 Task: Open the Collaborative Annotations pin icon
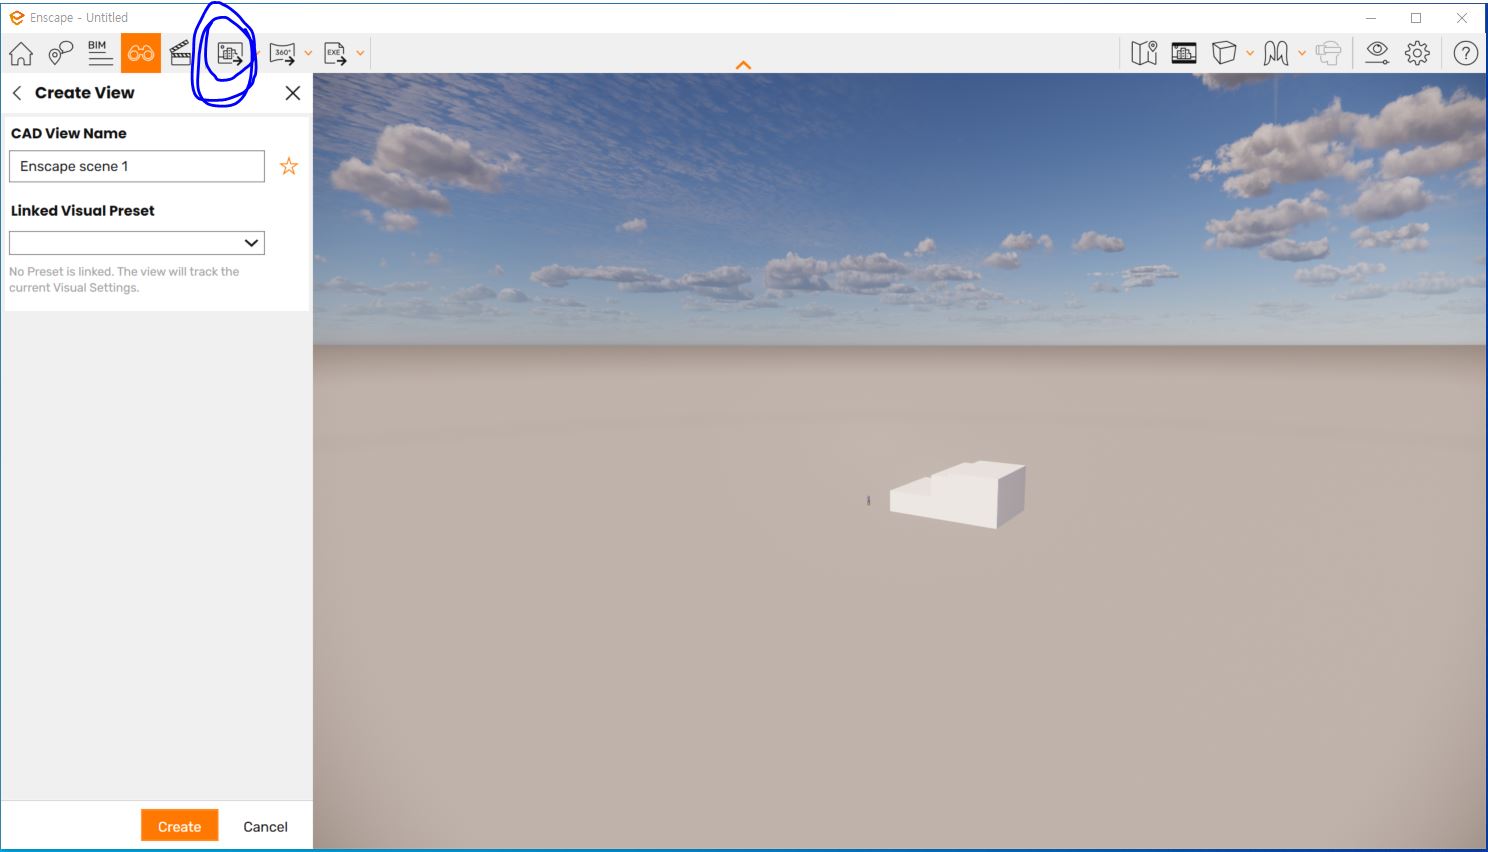point(61,53)
